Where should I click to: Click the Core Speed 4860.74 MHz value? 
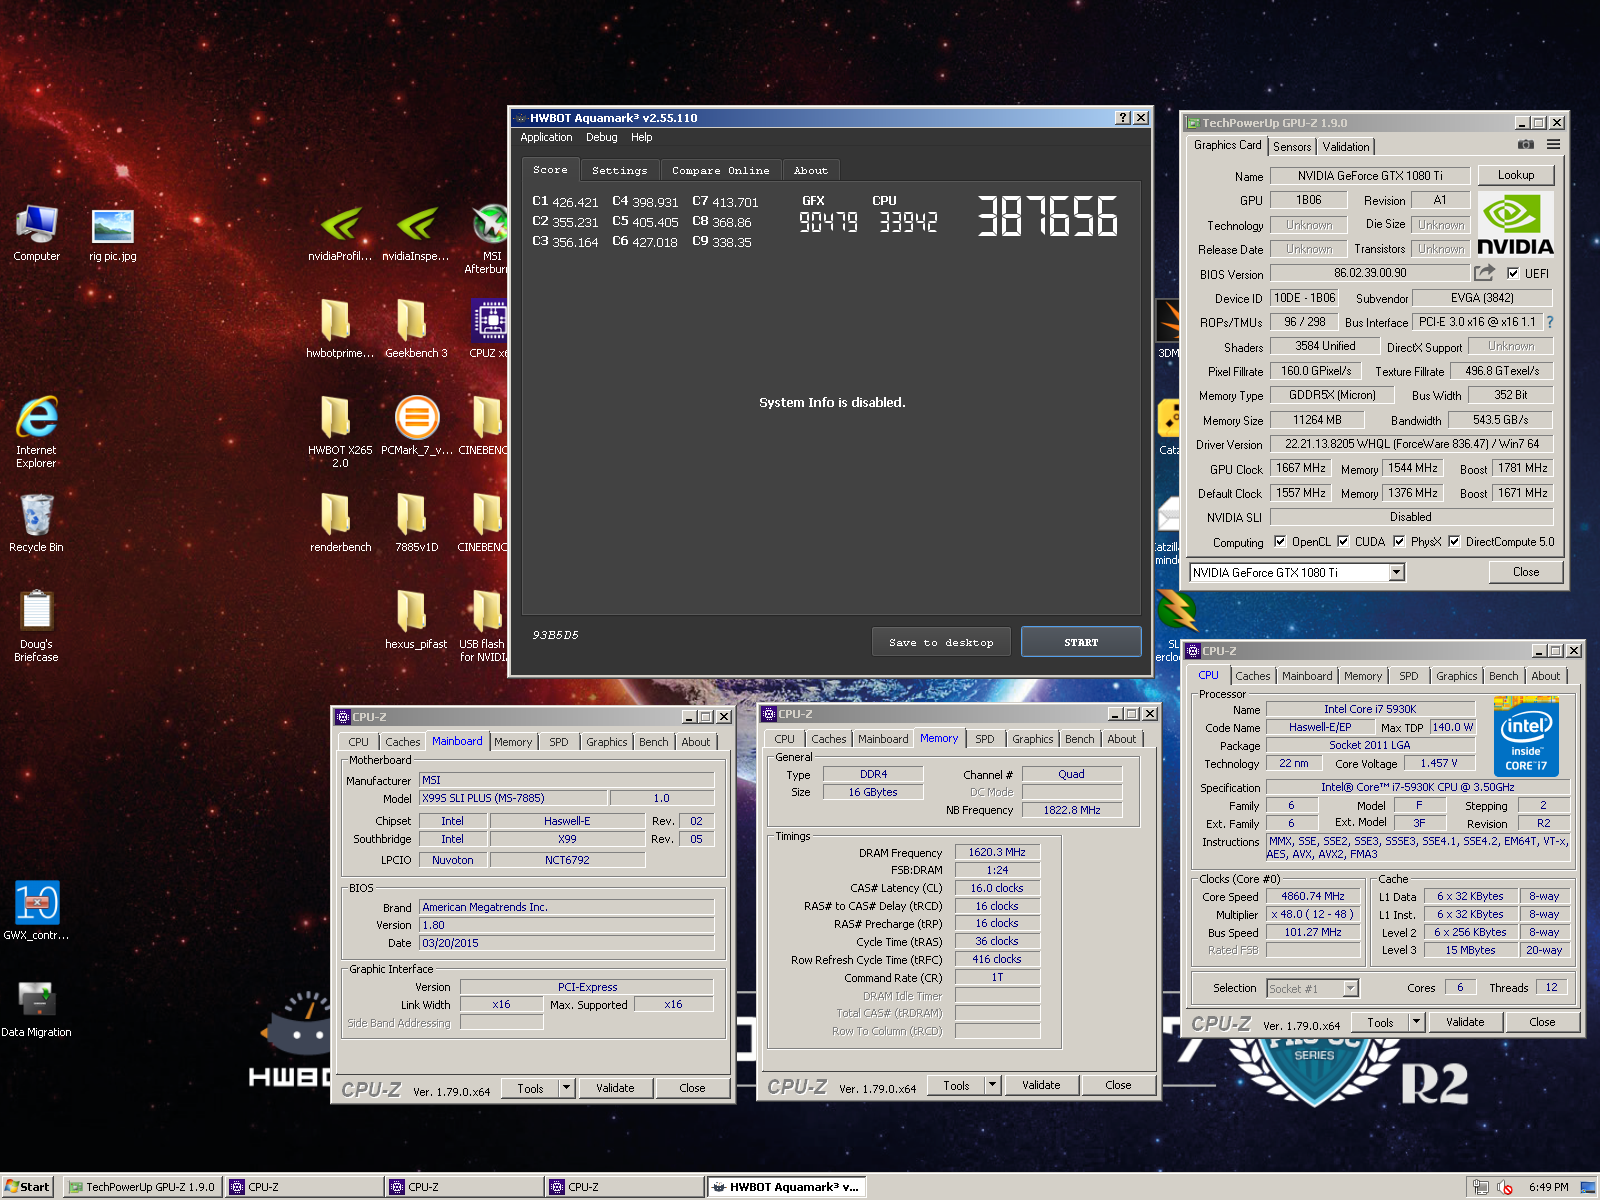[x=1314, y=896]
